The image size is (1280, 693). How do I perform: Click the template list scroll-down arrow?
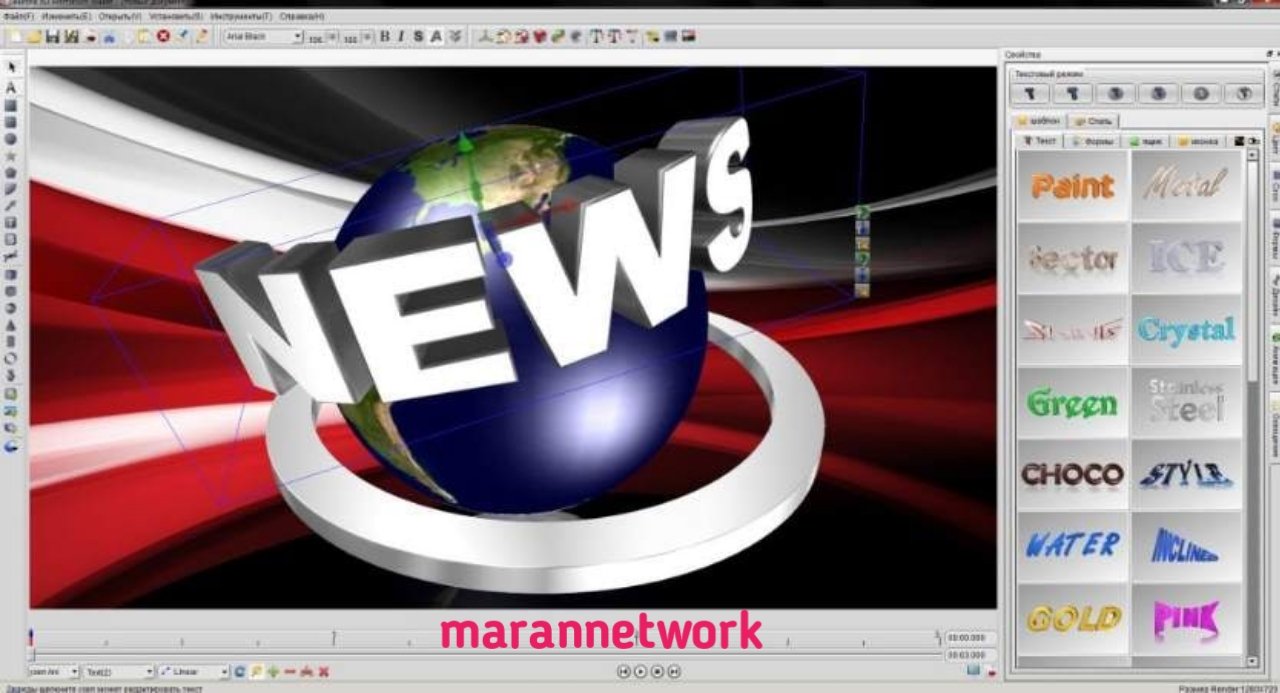(x=1252, y=662)
